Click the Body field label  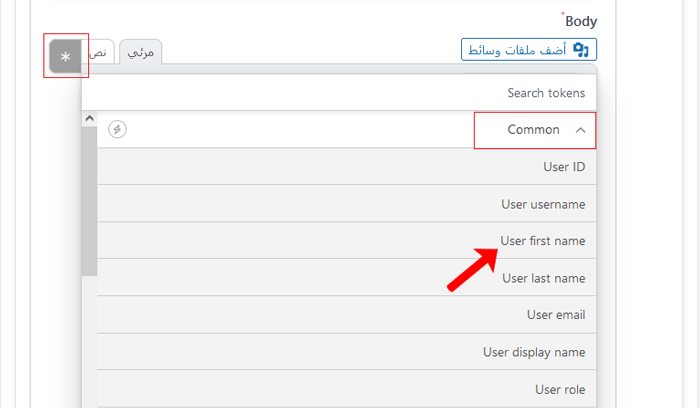pos(580,21)
